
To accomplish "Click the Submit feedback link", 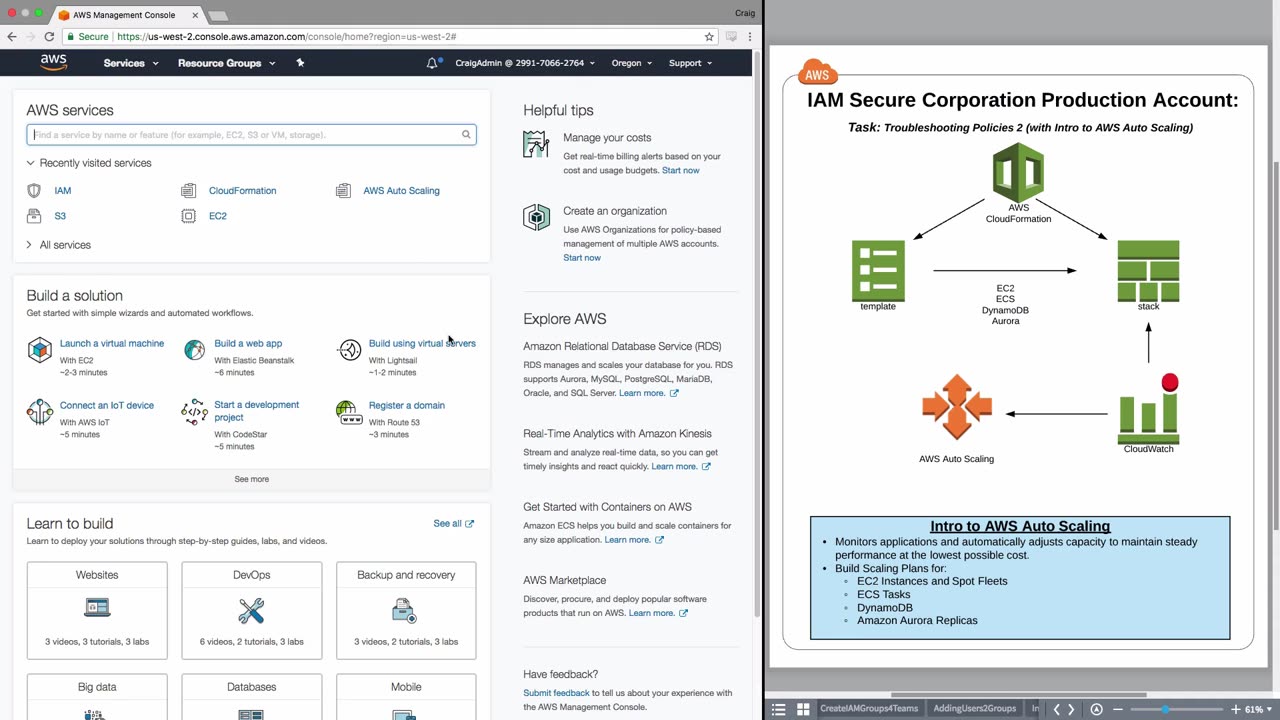I will coord(556,693).
